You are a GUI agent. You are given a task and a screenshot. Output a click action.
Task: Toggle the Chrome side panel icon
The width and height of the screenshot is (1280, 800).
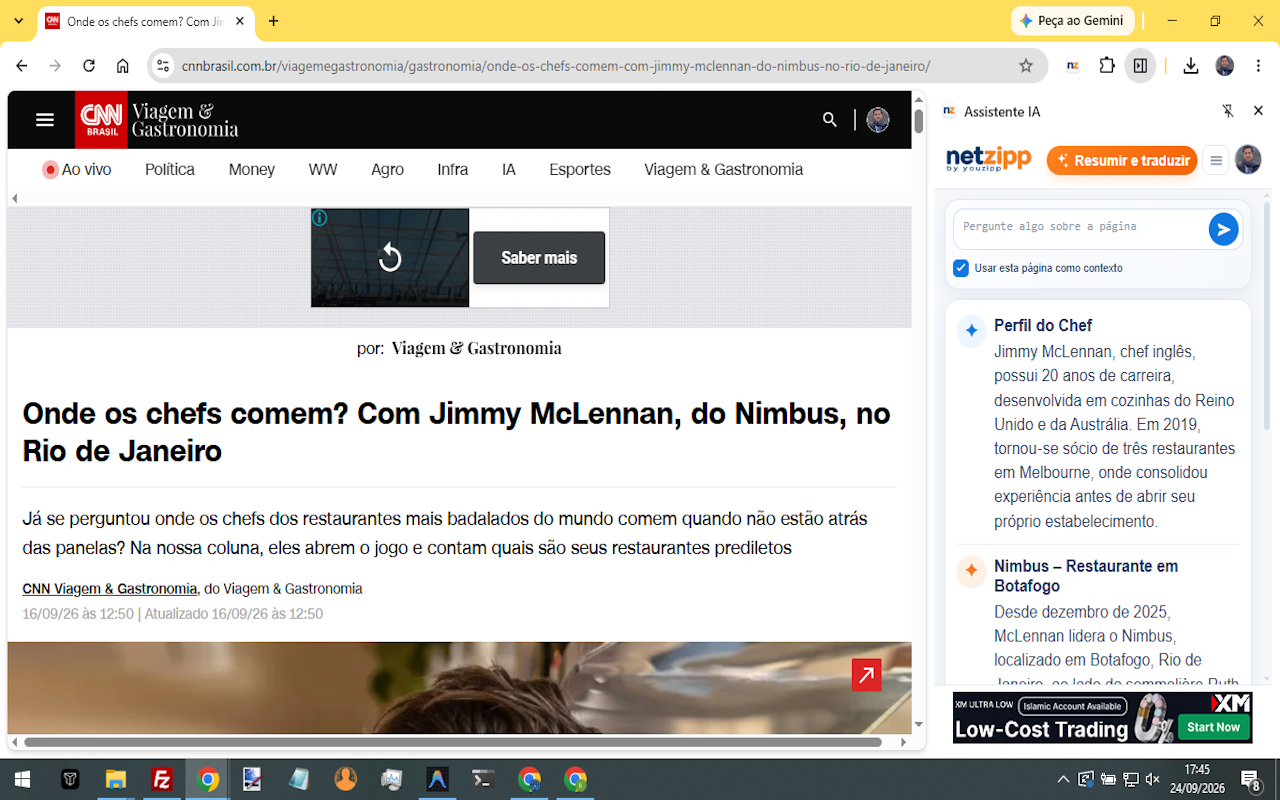[x=1140, y=66]
